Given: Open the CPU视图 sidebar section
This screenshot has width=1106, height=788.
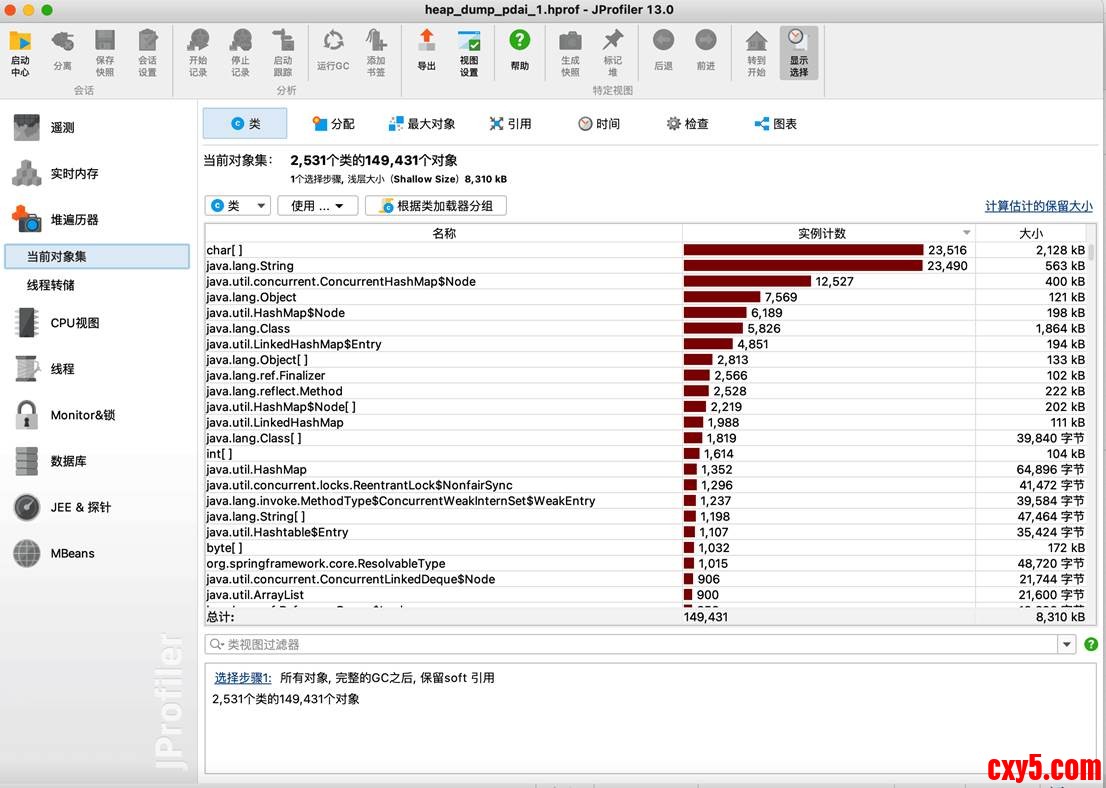Looking at the screenshot, I should pyautogui.click(x=74, y=323).
